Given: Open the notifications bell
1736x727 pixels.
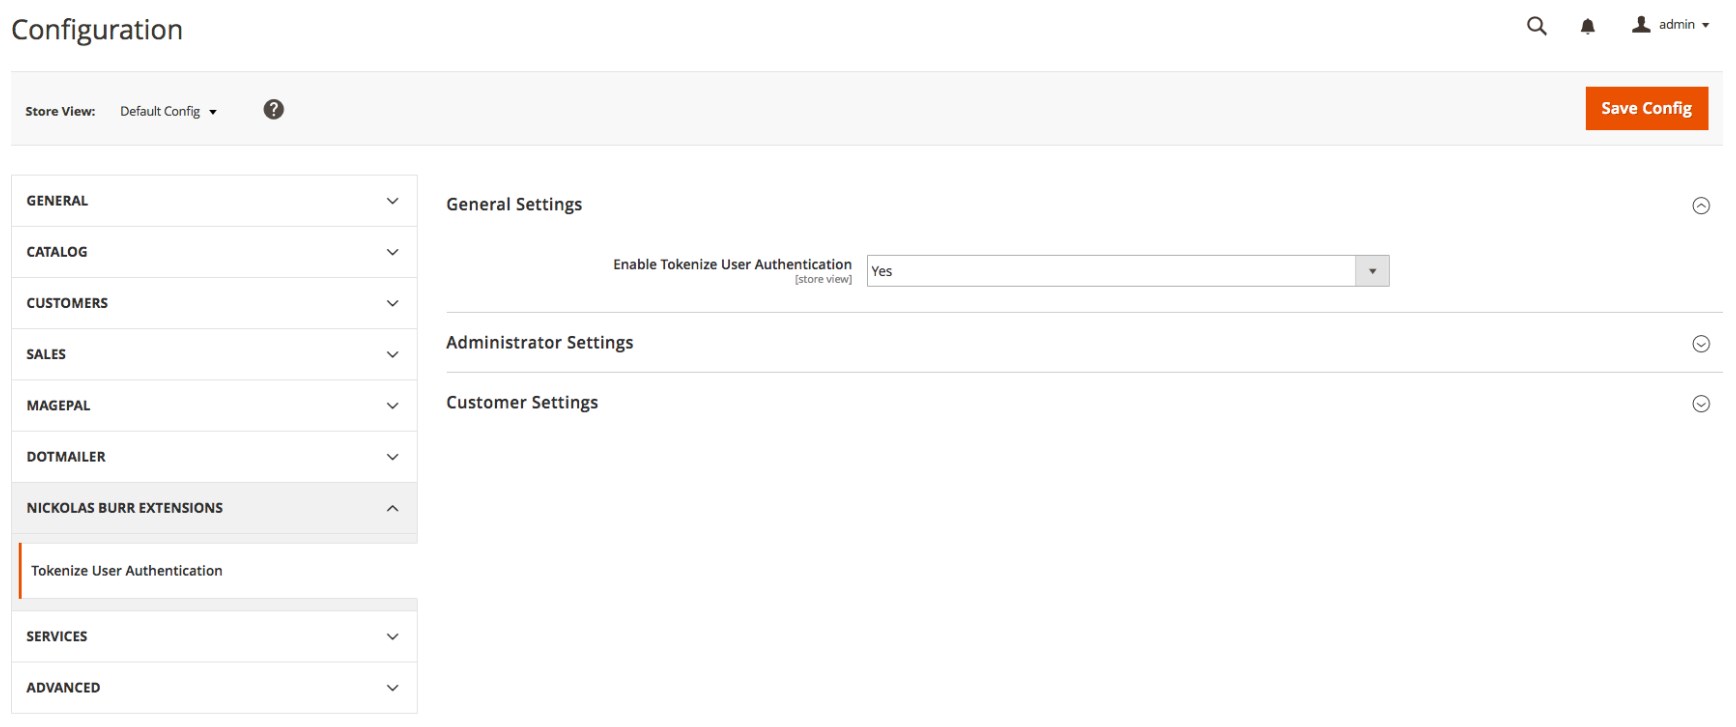Looking at the screenshot, I should 1587,26.
